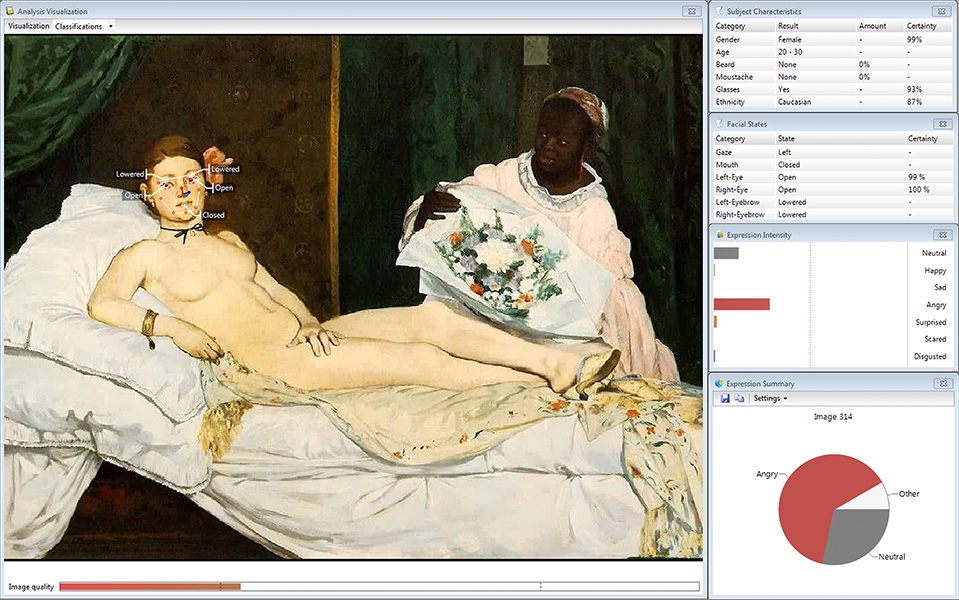Switch to the Visualization tab

29,26
